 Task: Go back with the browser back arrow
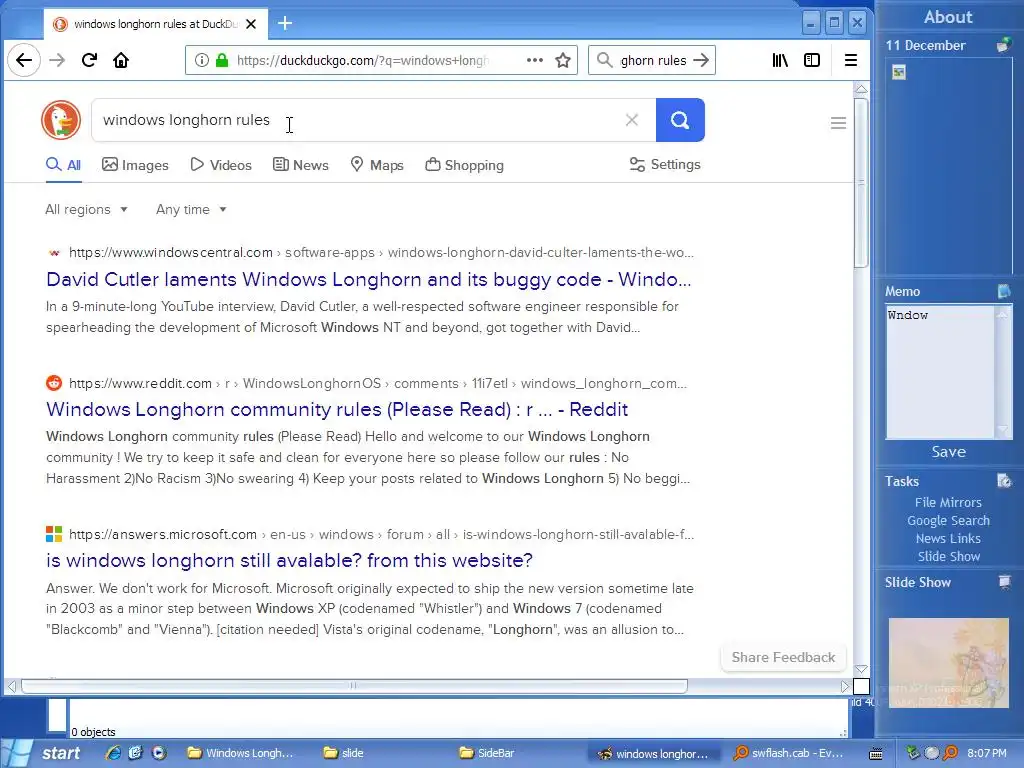click(x=24, y=60)
